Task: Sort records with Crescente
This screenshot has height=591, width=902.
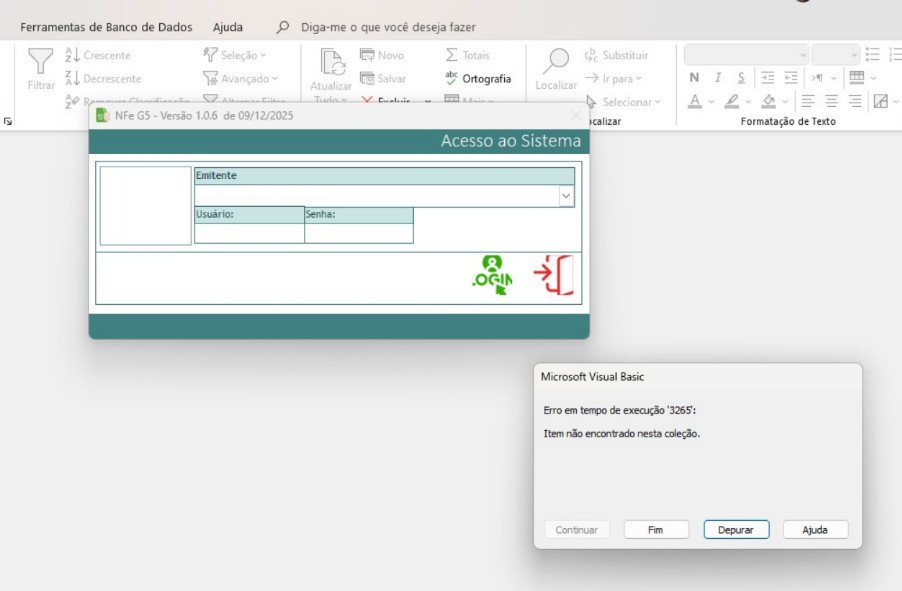Action: pos(98,55)
